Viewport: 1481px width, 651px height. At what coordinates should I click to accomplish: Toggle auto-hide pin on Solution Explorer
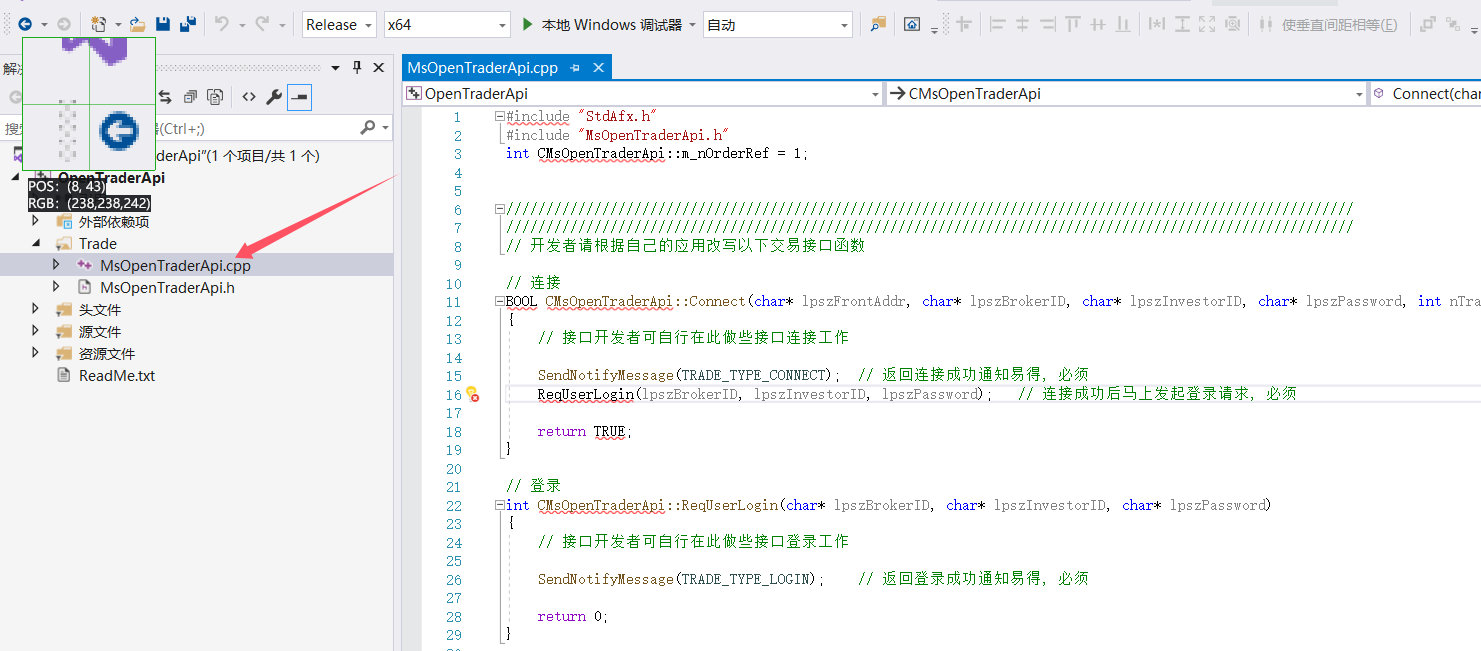point(357,67)
